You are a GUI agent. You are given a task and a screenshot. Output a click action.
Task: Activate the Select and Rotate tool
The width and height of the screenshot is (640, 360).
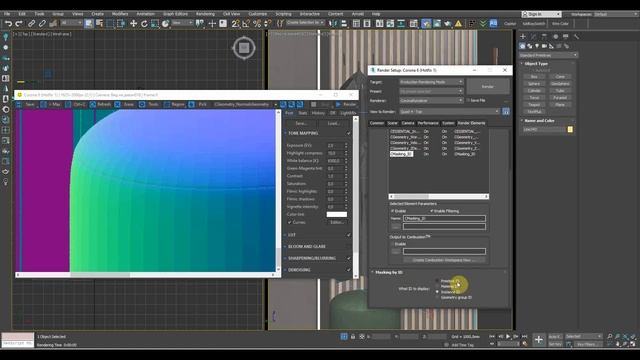(144, 24)
